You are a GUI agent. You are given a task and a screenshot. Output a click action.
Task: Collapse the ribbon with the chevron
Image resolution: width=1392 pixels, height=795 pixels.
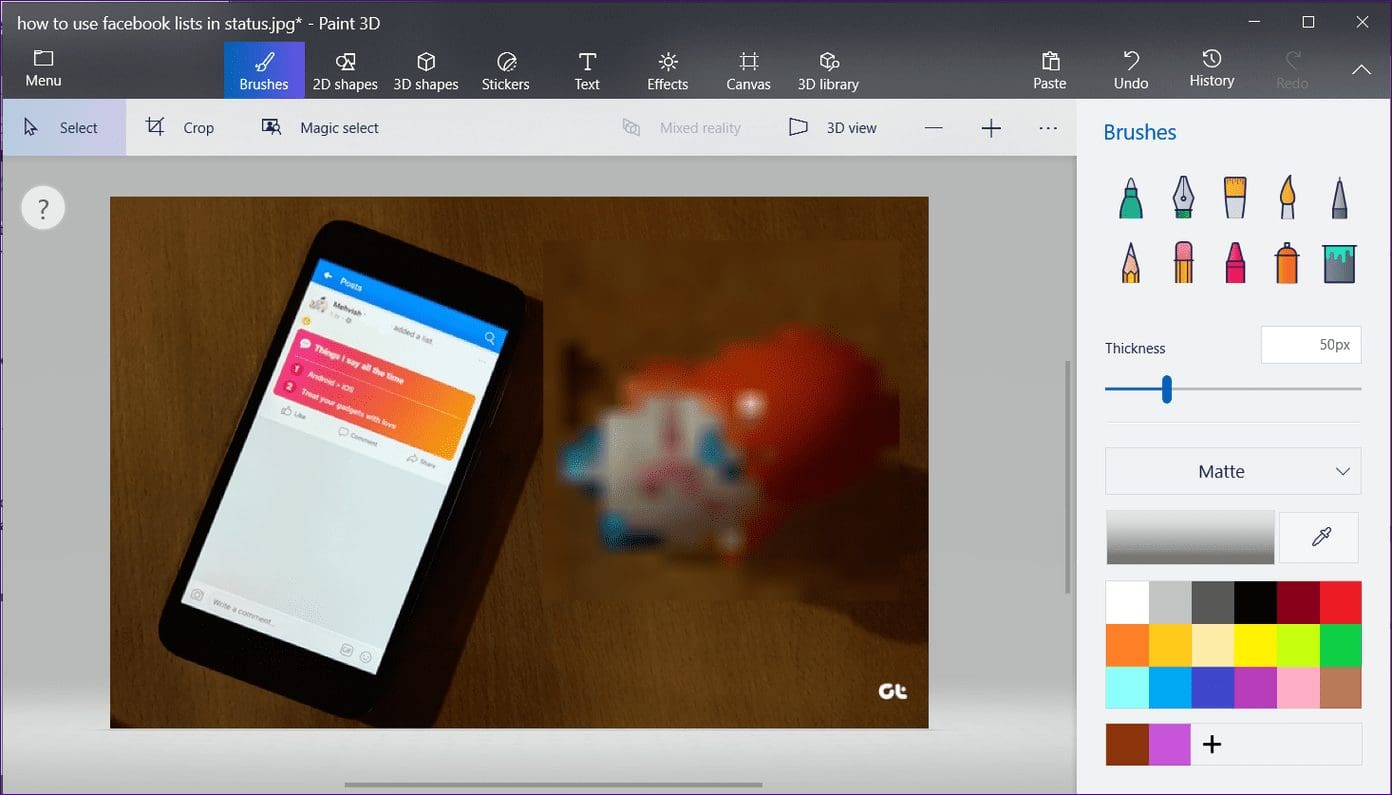1361,70
